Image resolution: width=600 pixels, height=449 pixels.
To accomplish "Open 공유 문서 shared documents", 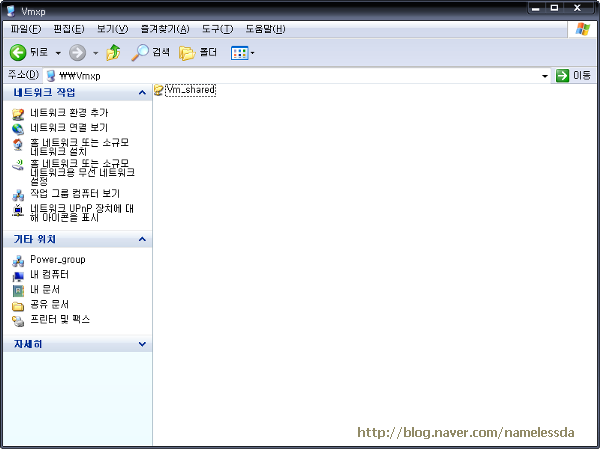I will click(49, 305).
